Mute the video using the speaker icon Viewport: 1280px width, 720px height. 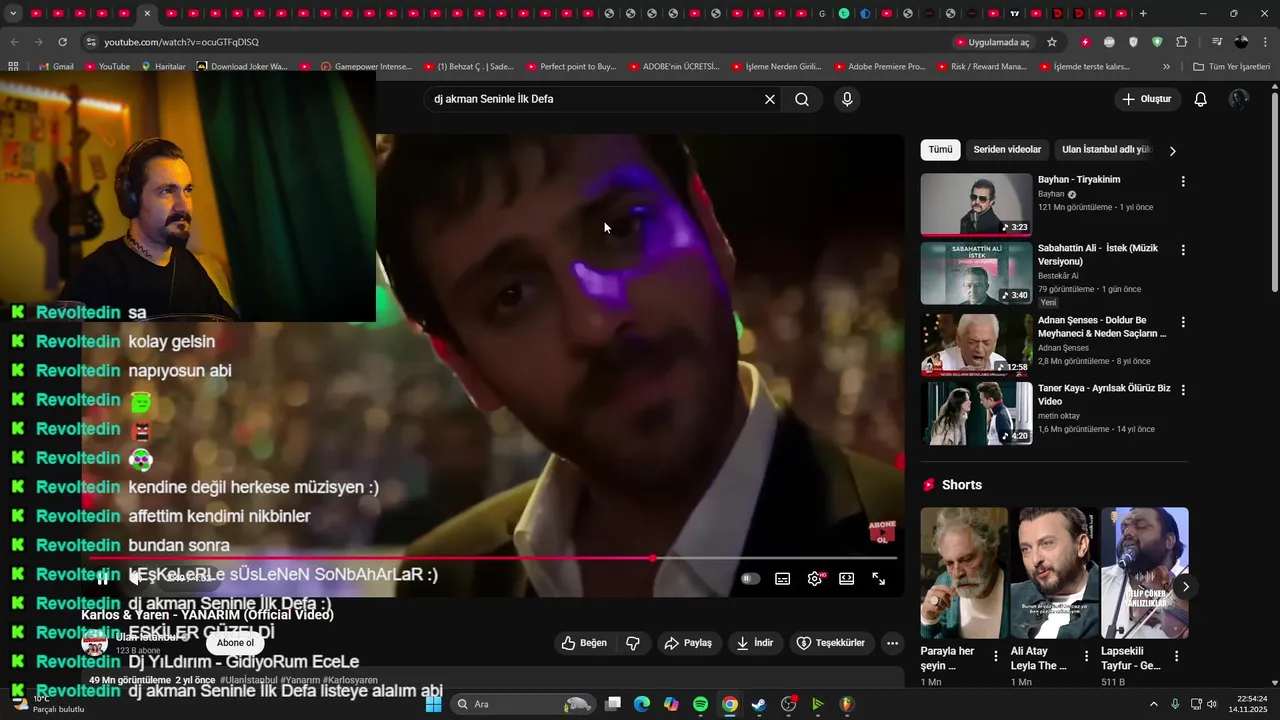pyautogui.click(x=136, y=578)
